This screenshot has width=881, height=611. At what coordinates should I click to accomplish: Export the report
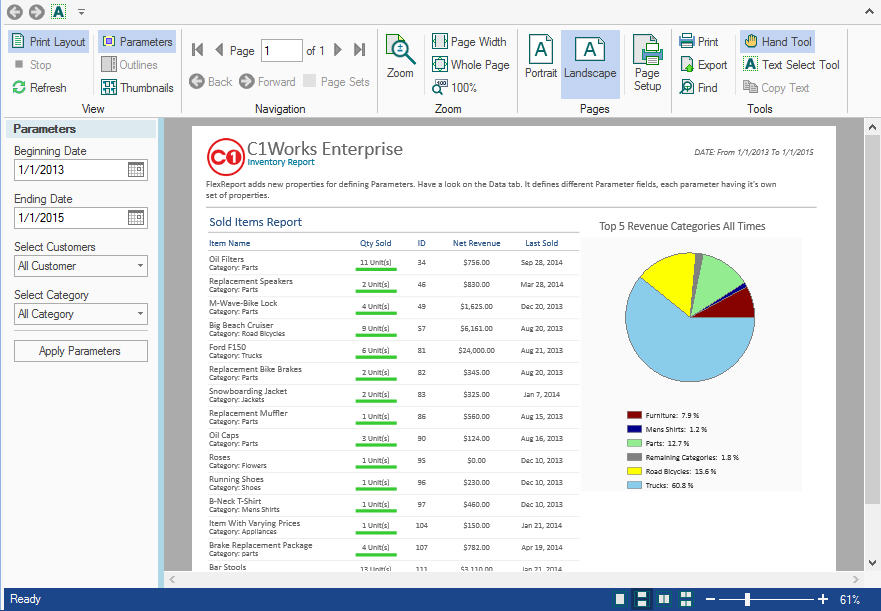click(703, 65)
